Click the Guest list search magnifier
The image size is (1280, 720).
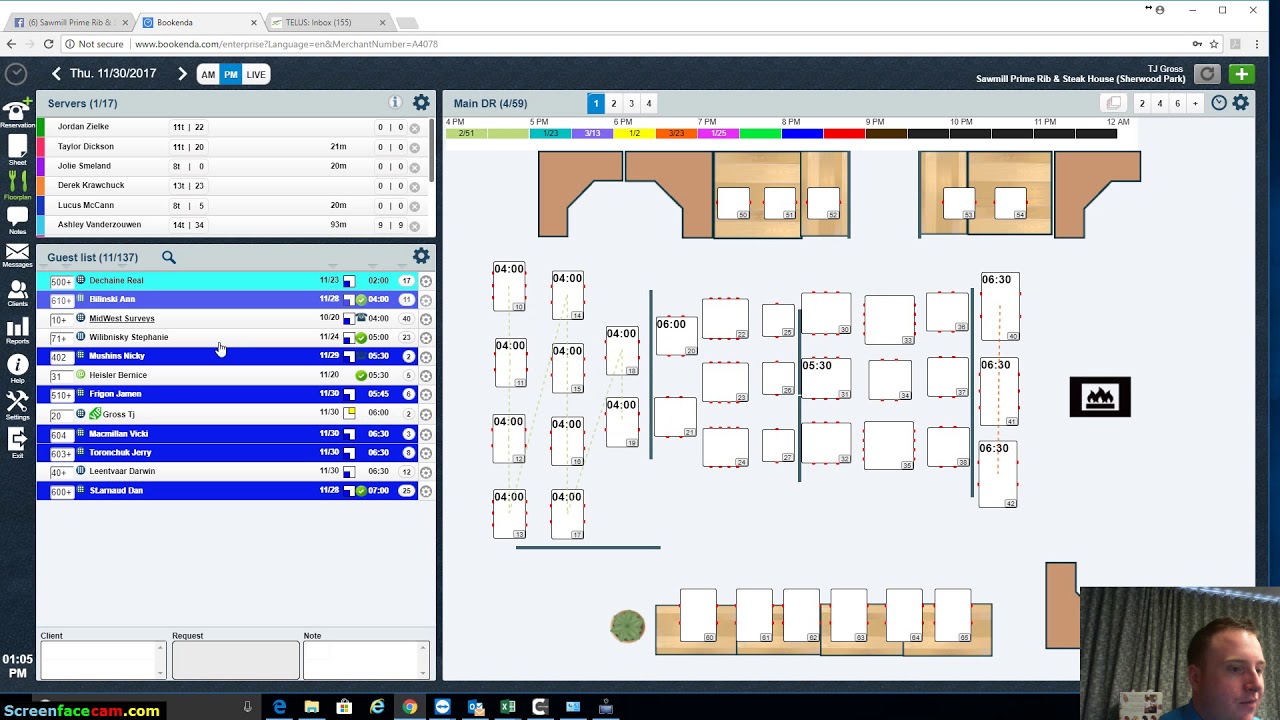169,258
